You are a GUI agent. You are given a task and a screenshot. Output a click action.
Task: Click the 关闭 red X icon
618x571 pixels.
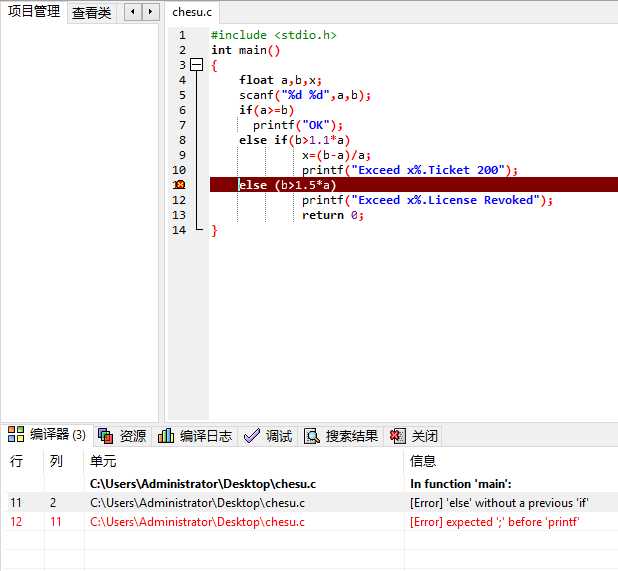point(397,436)
